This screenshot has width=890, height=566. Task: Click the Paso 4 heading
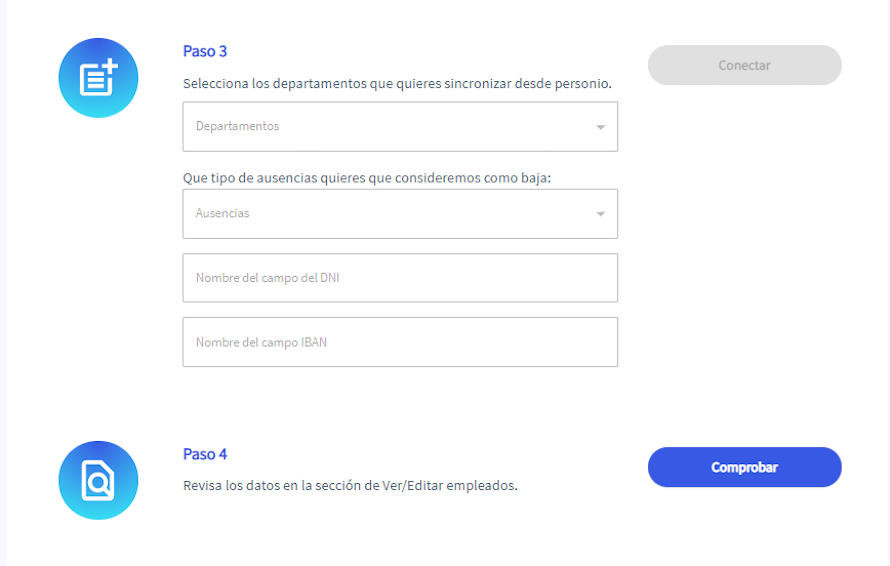point(205,454)
